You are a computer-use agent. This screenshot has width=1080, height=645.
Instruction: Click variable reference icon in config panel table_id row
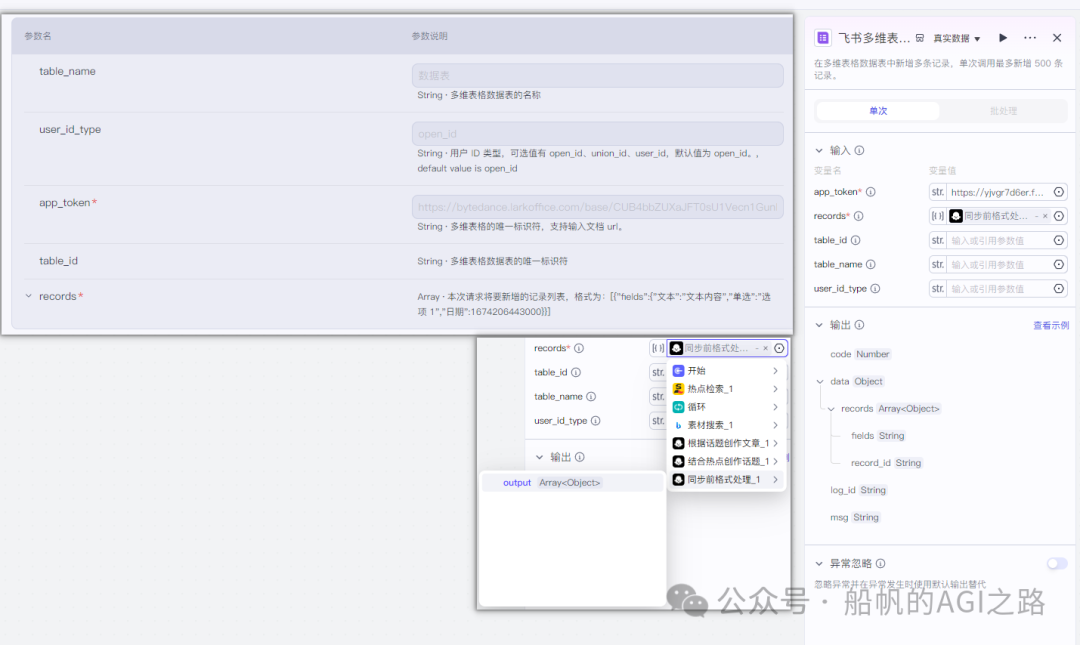pyautogui.click(x=1059, y=240)
